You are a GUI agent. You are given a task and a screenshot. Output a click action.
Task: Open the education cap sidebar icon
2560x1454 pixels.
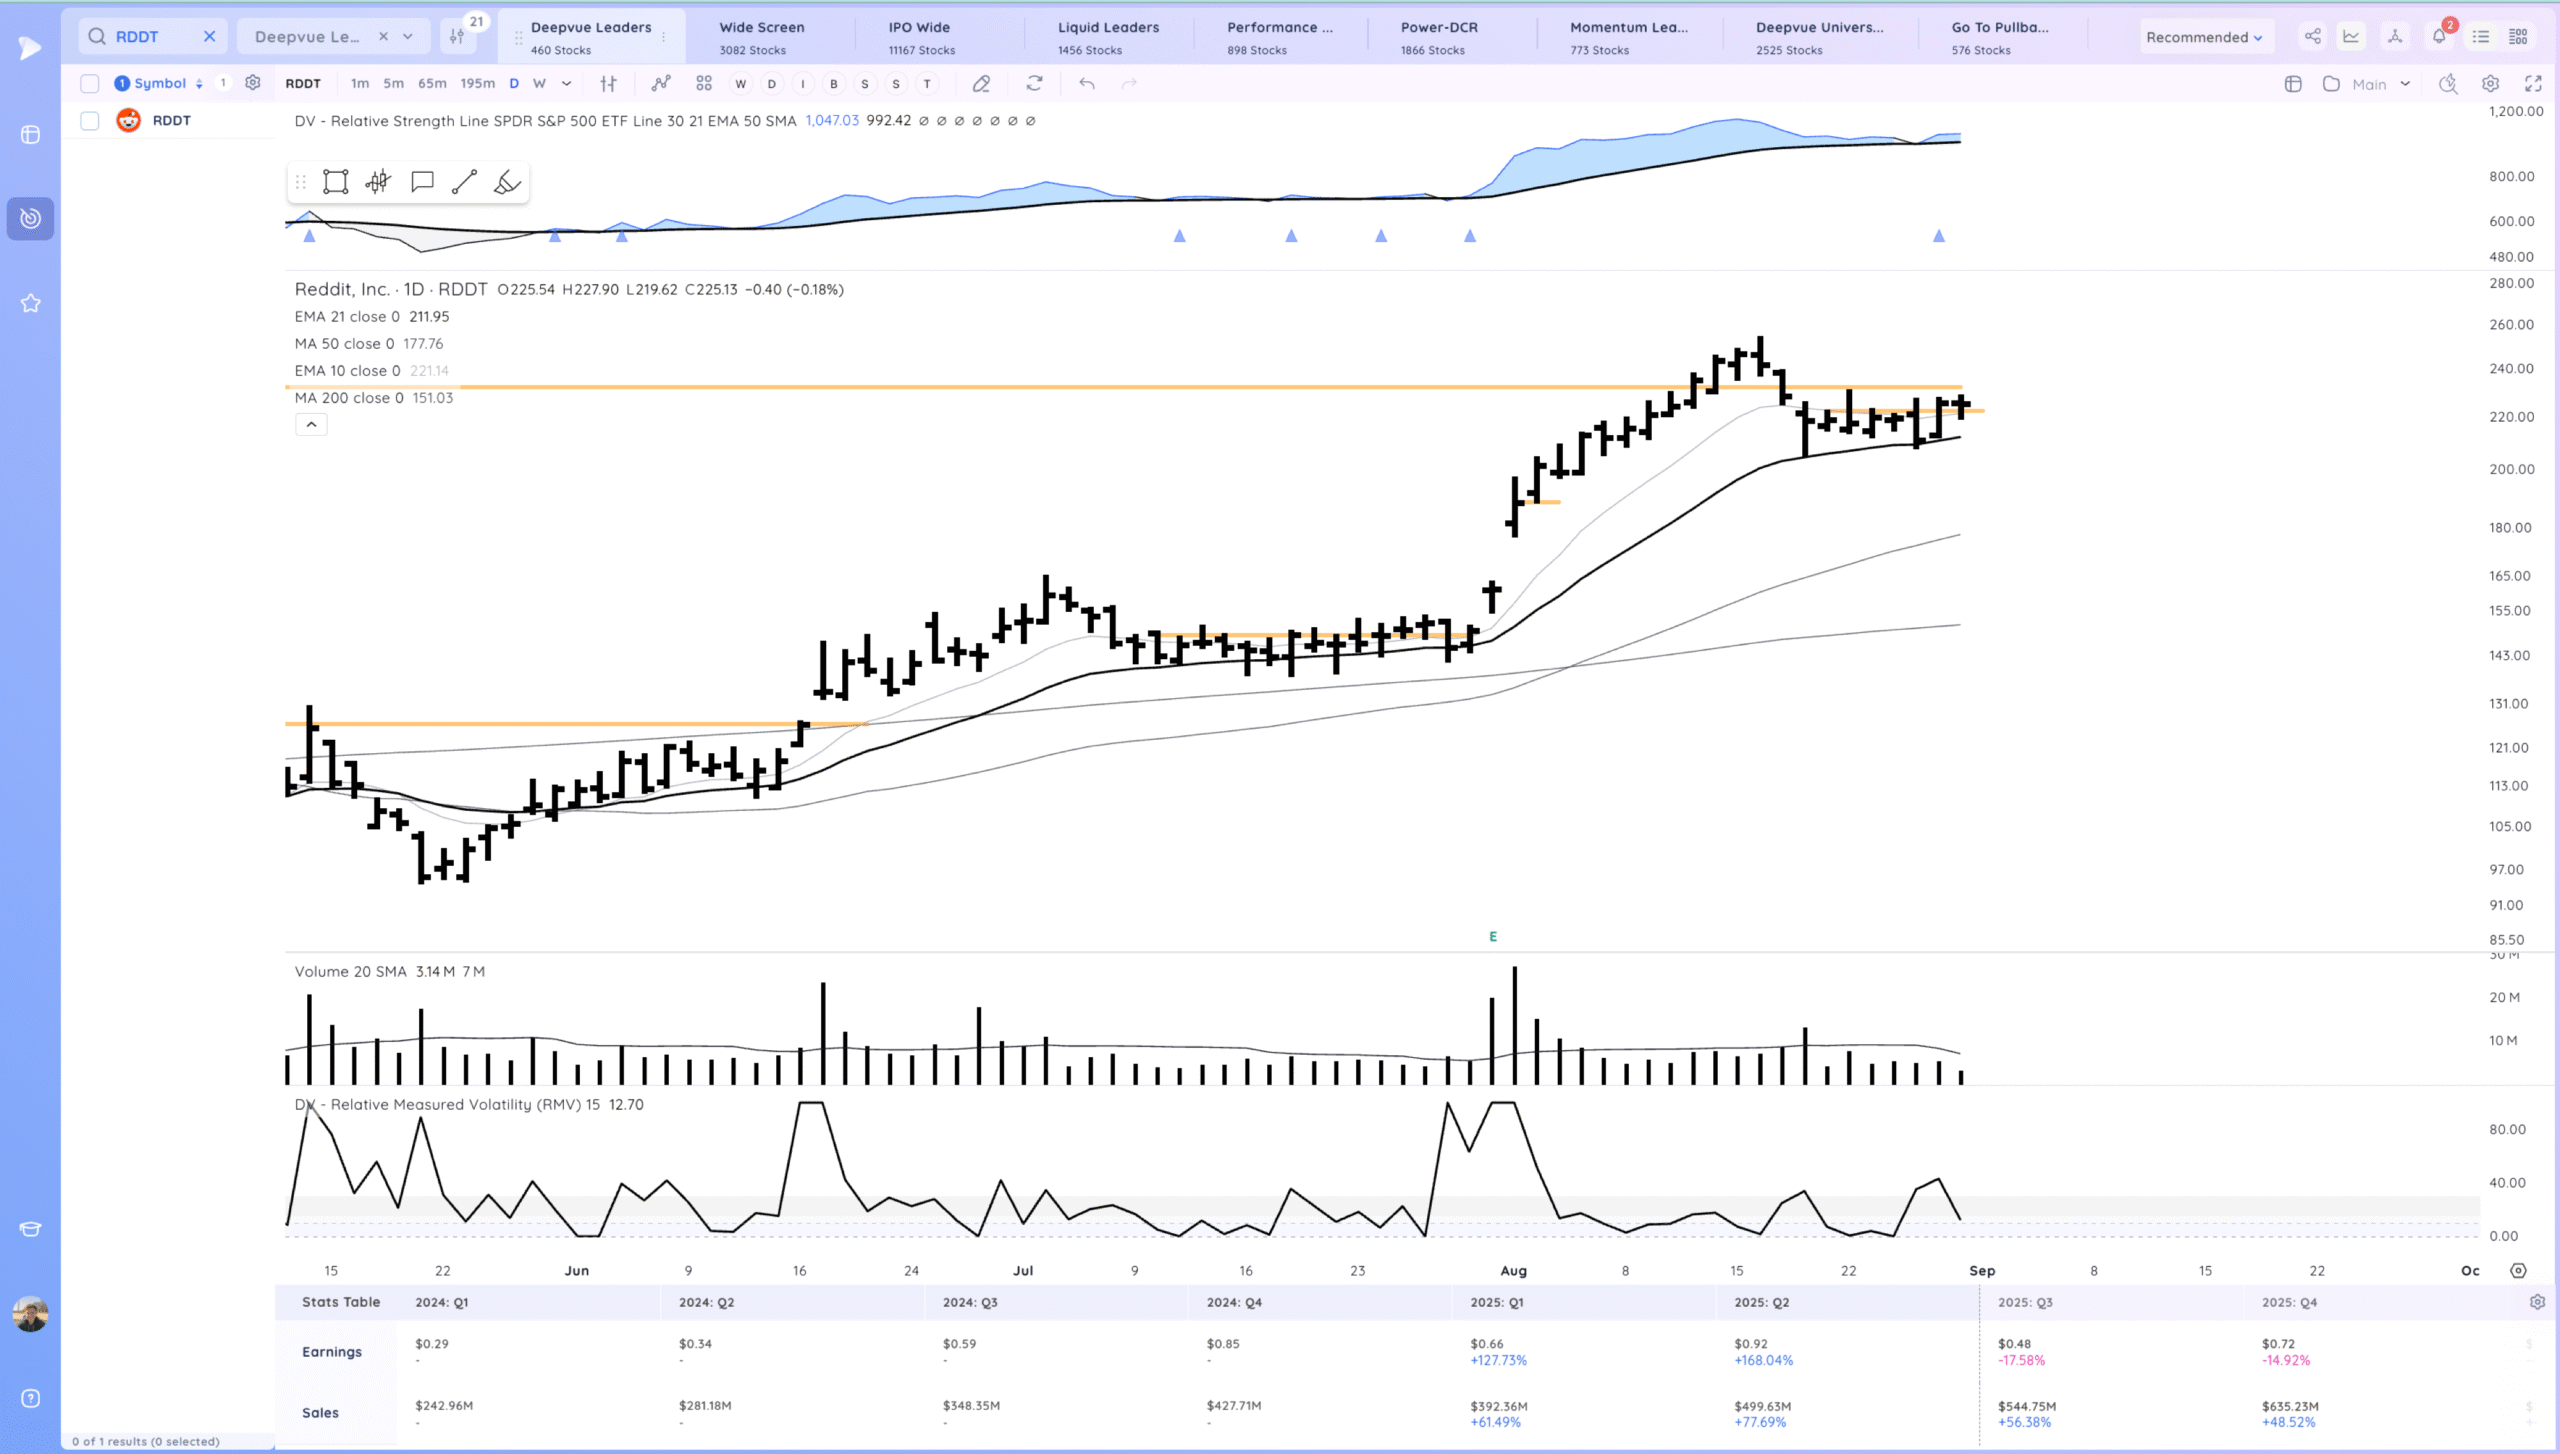tap(30, 1229)
